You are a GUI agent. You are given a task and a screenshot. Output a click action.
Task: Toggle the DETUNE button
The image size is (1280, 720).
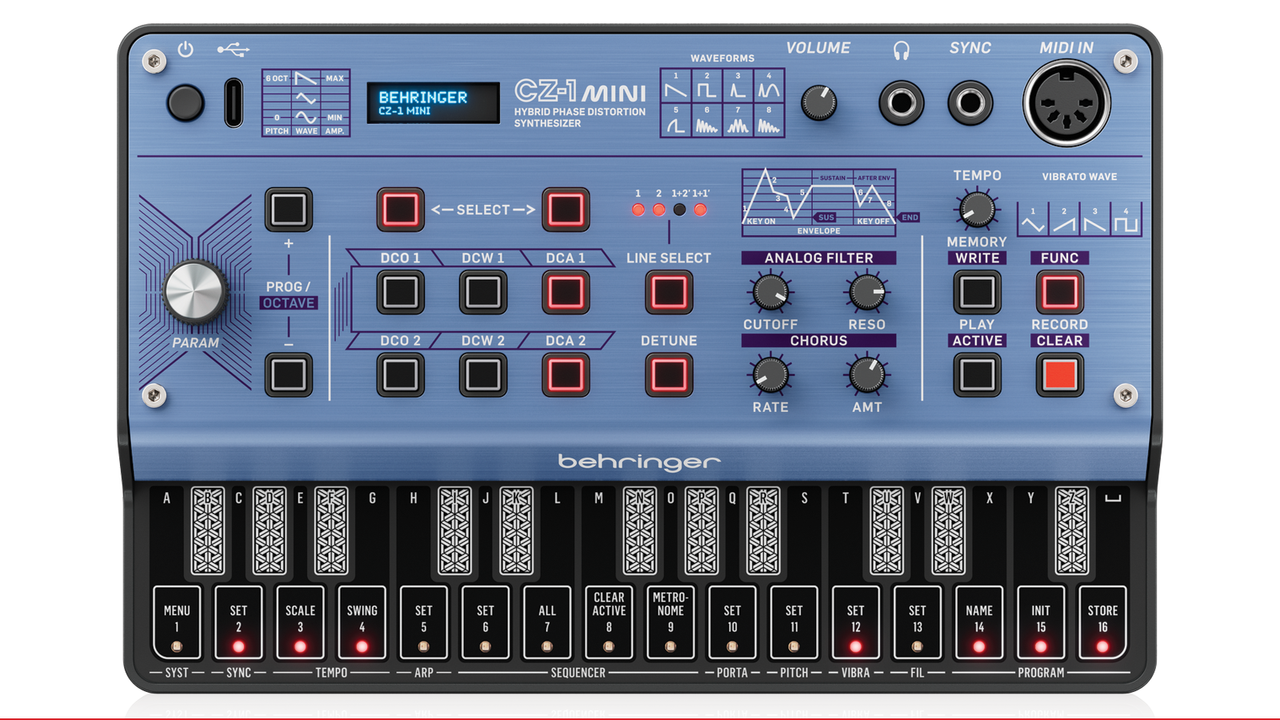point(669,374)
